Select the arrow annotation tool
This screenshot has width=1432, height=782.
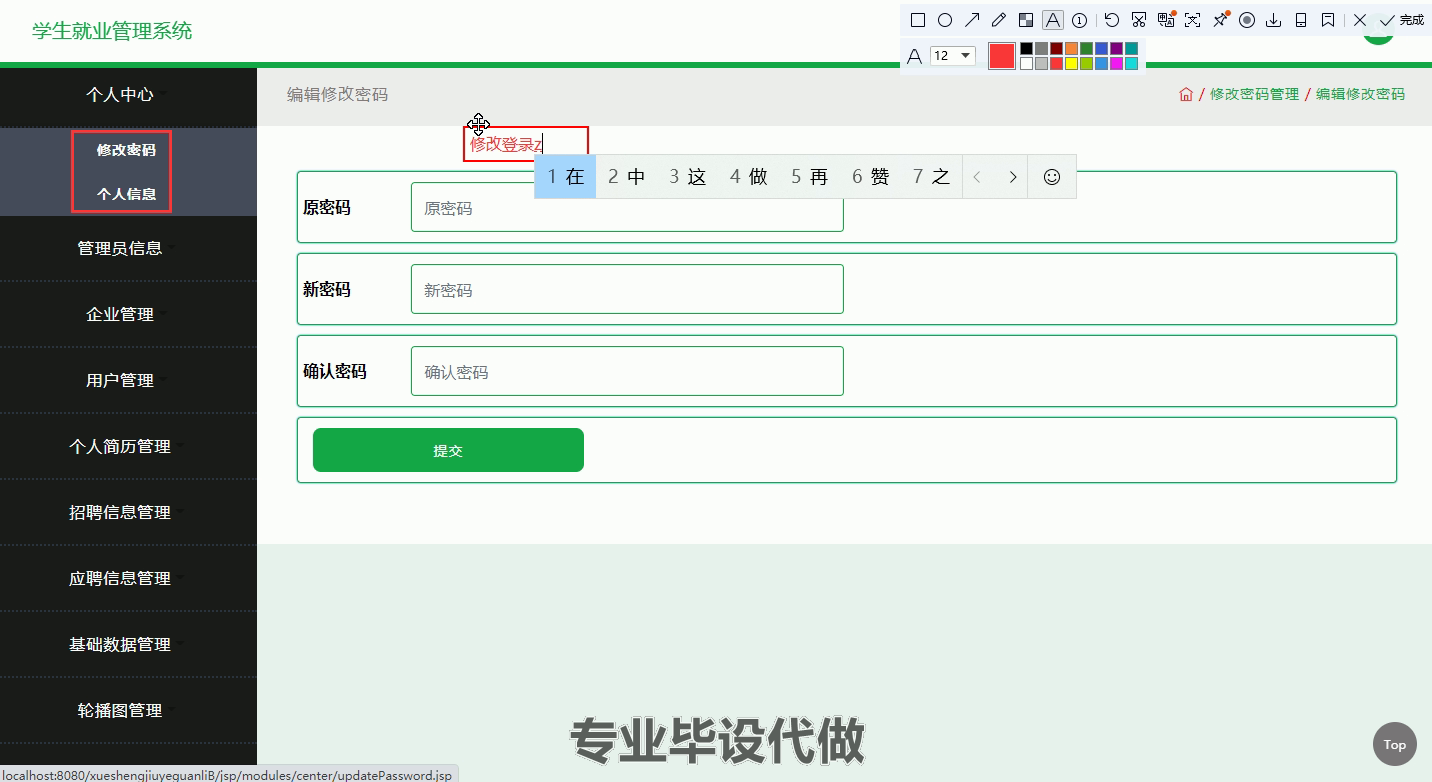[x=972, y=20]
